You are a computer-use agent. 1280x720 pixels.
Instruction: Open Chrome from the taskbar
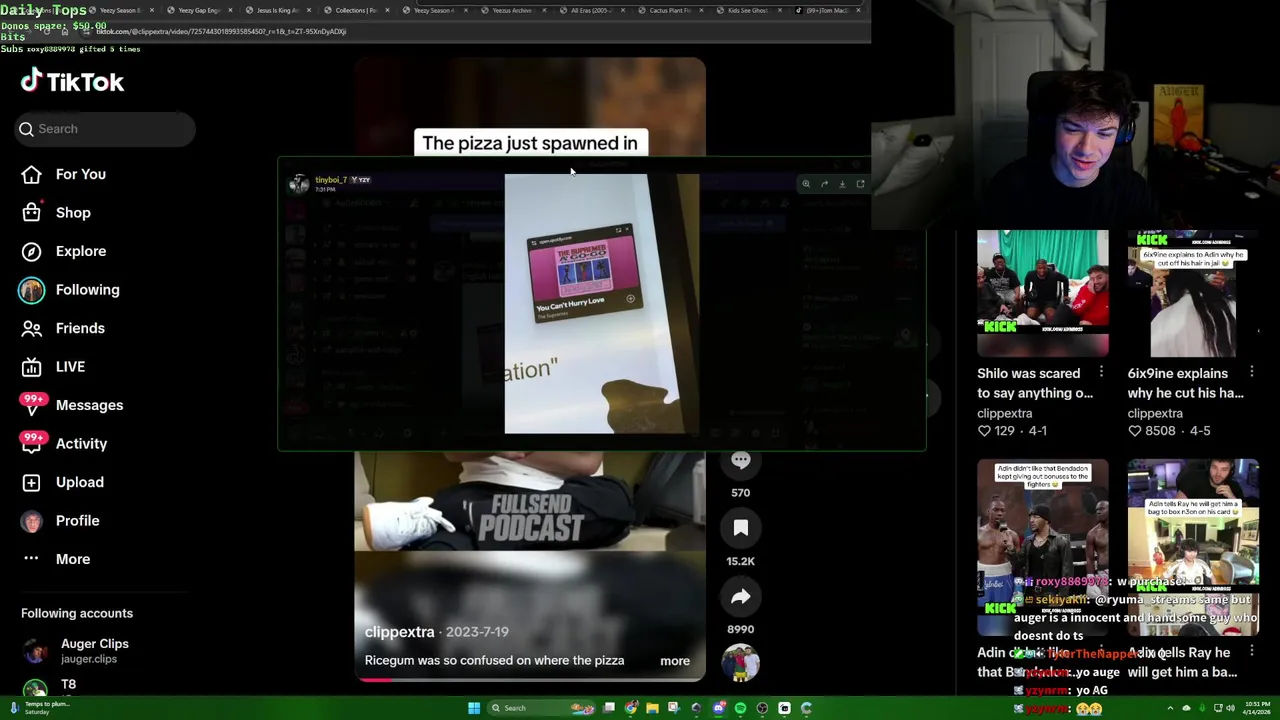pyautogui.click(x=631, y=708)
